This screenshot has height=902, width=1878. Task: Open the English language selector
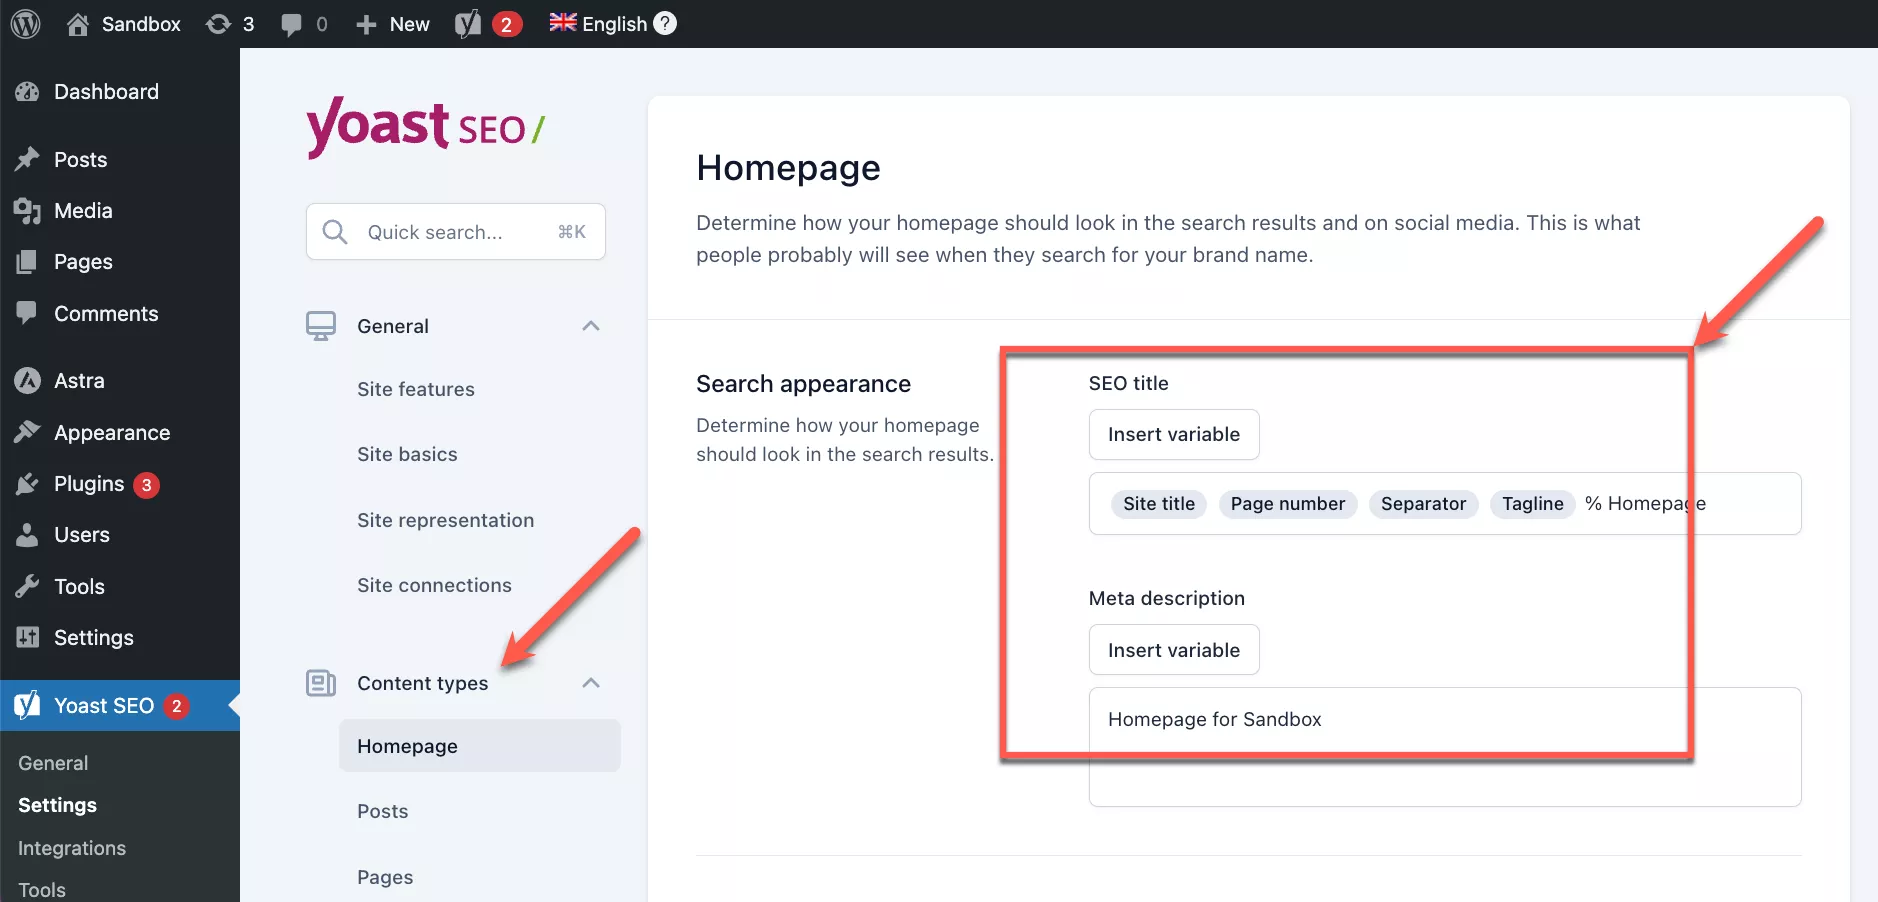tap(611, 23)
